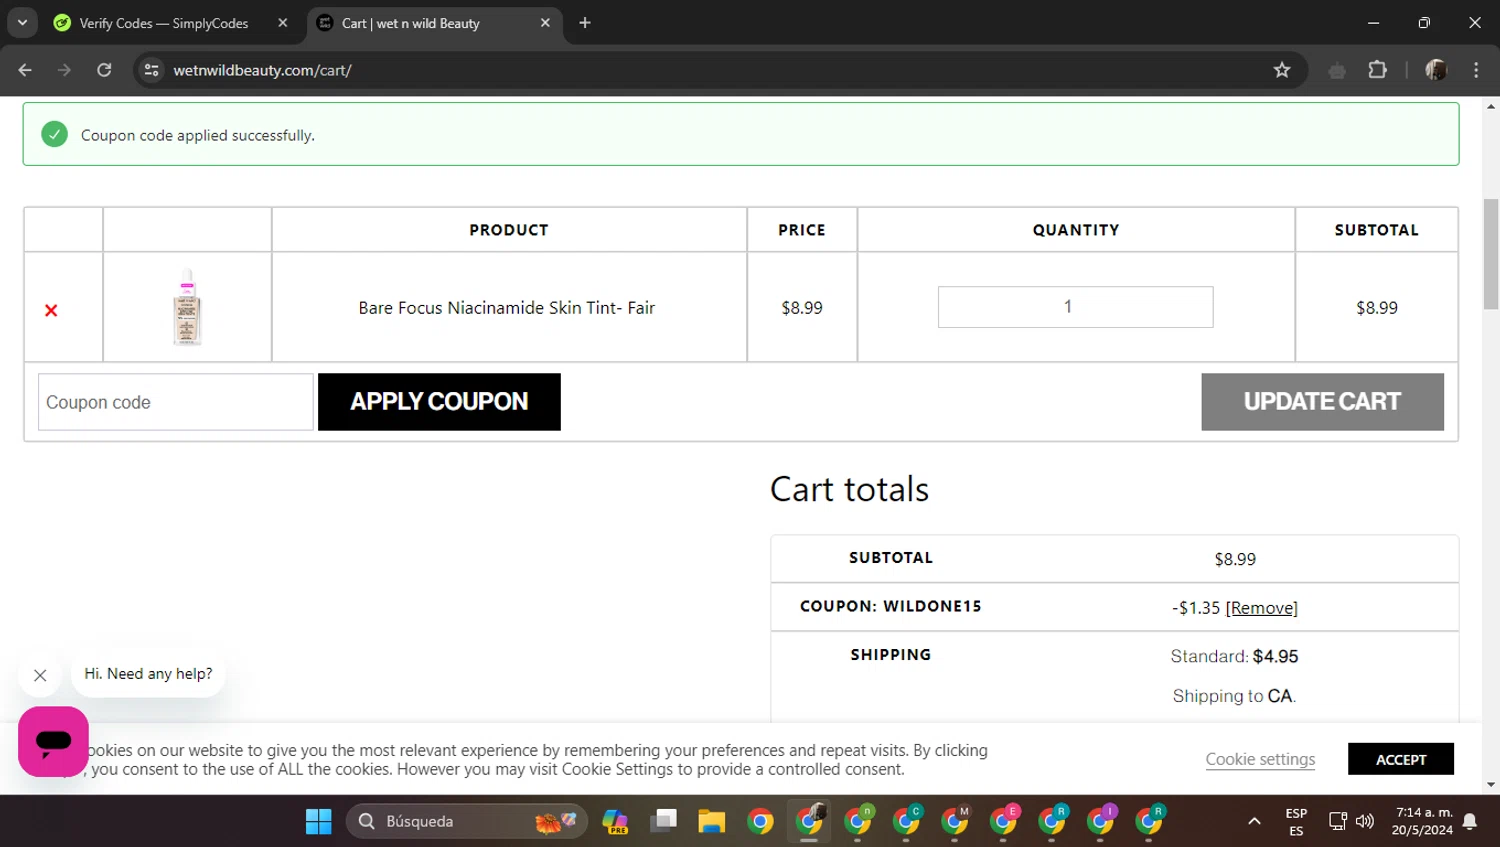Switch to the active Chrome window with photo badge
Screen dimensions: 1500x847
(809, 821)
